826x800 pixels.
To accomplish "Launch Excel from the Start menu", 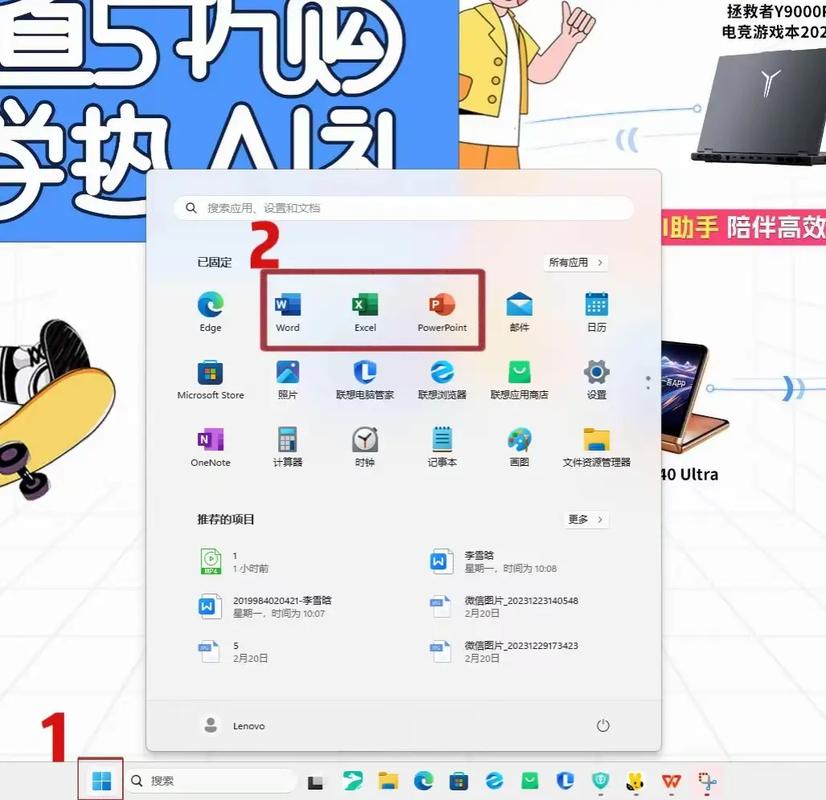I will coord(365,305).
